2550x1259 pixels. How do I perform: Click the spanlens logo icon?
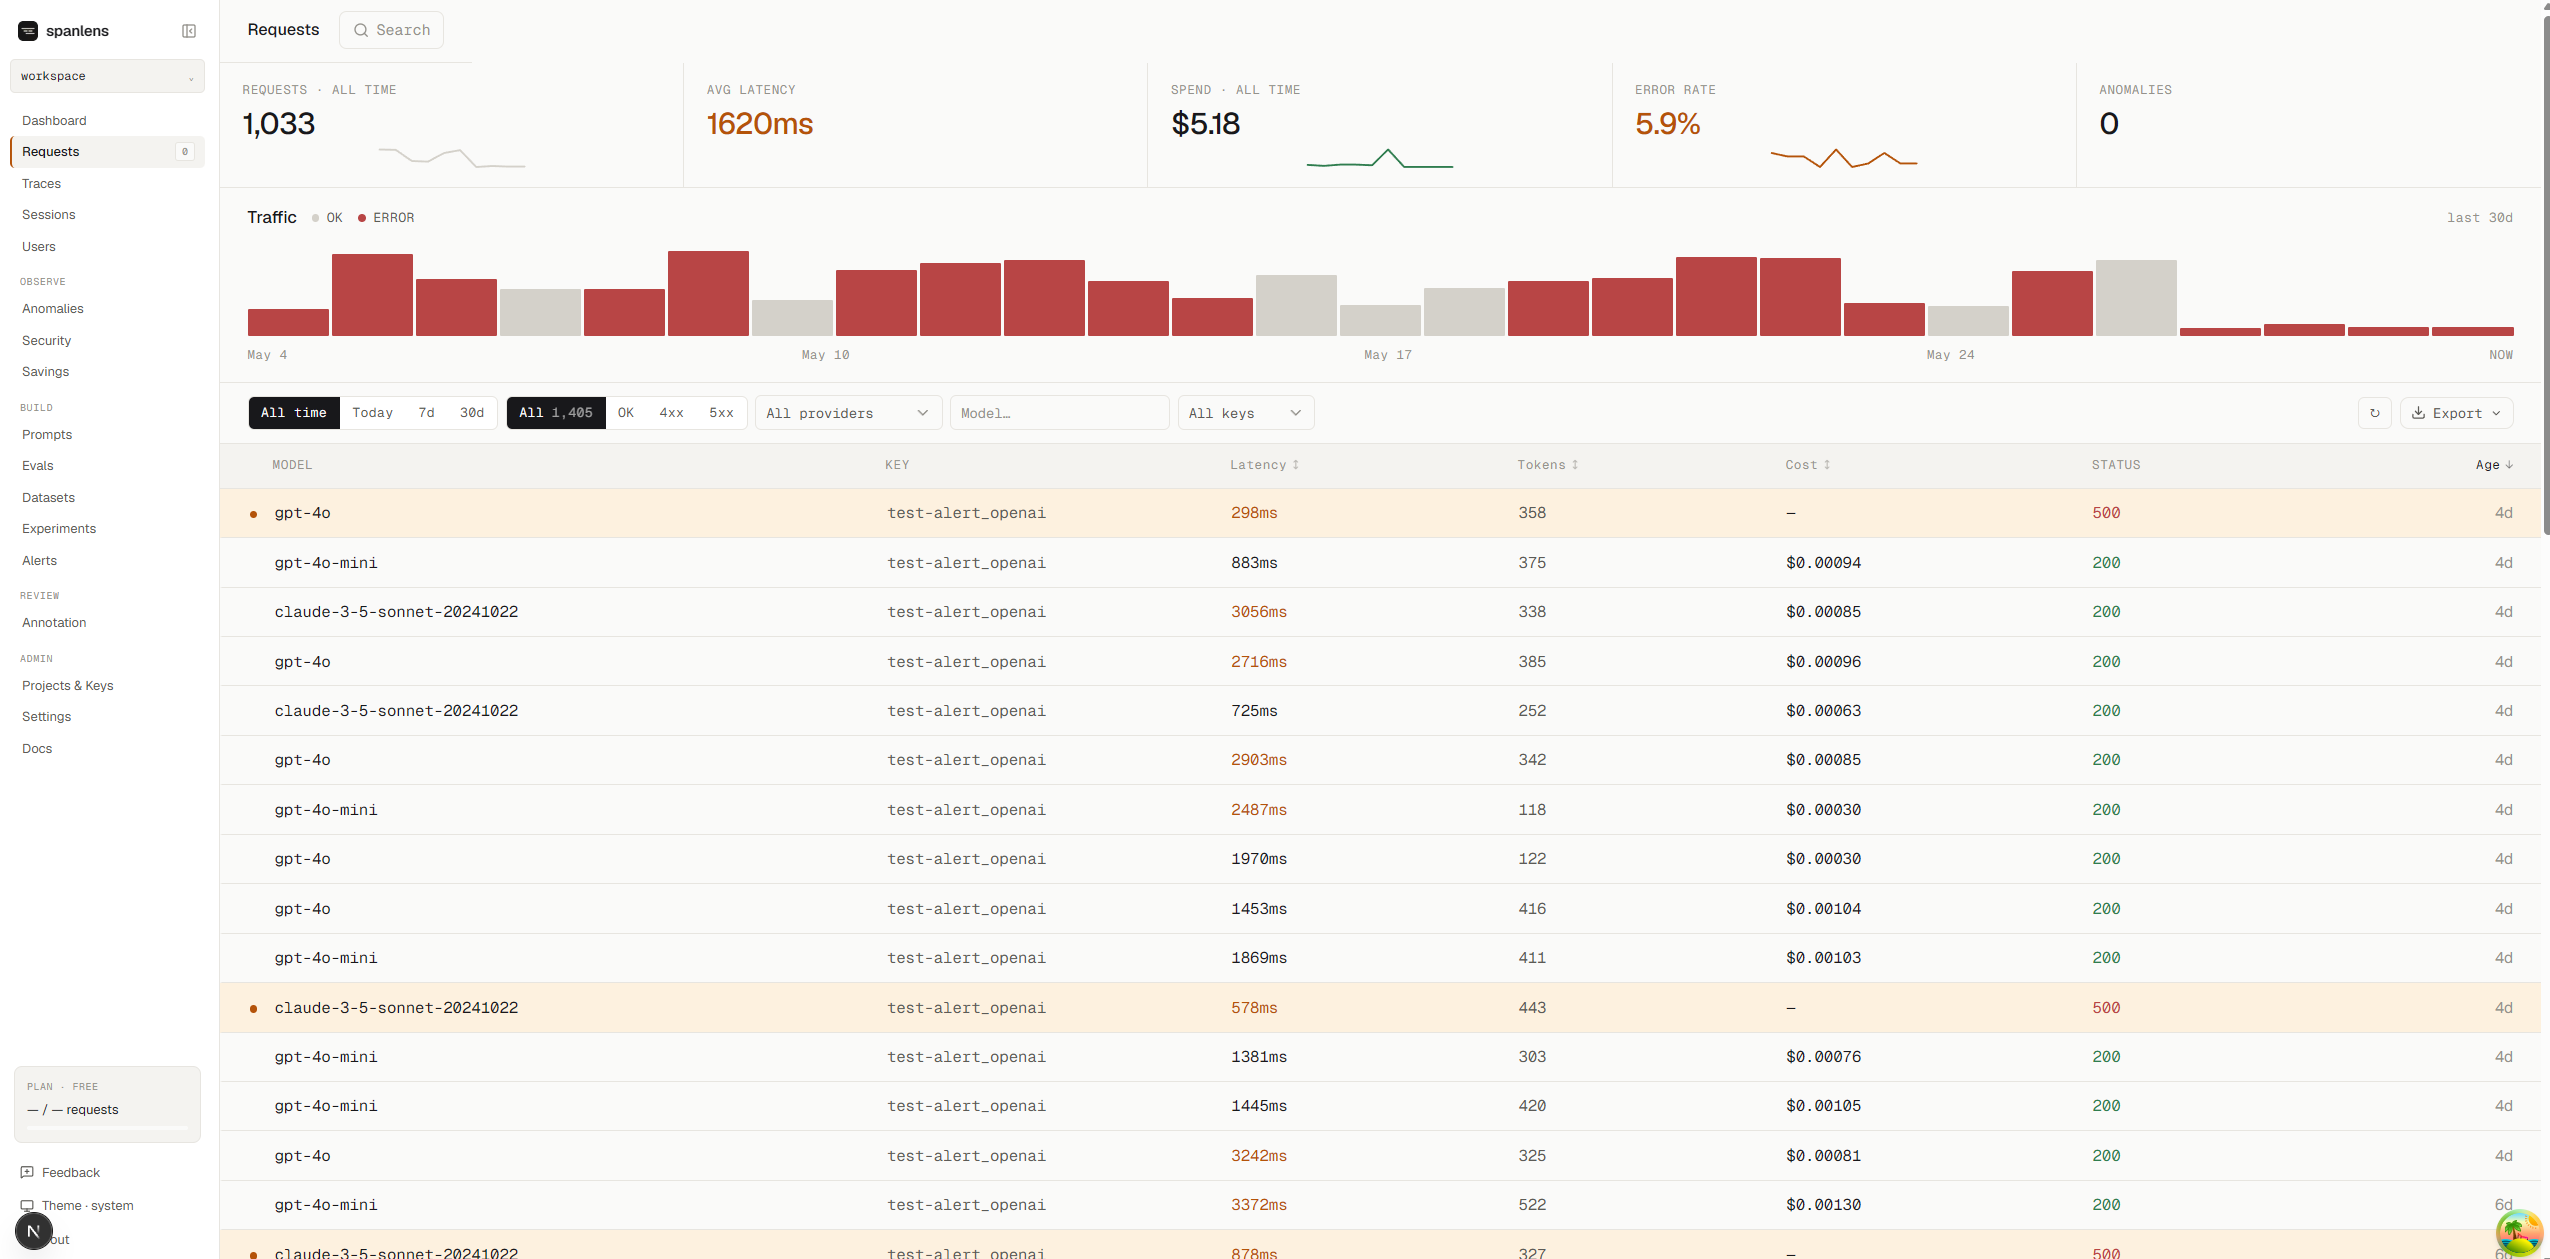click(x=28, y=31)
